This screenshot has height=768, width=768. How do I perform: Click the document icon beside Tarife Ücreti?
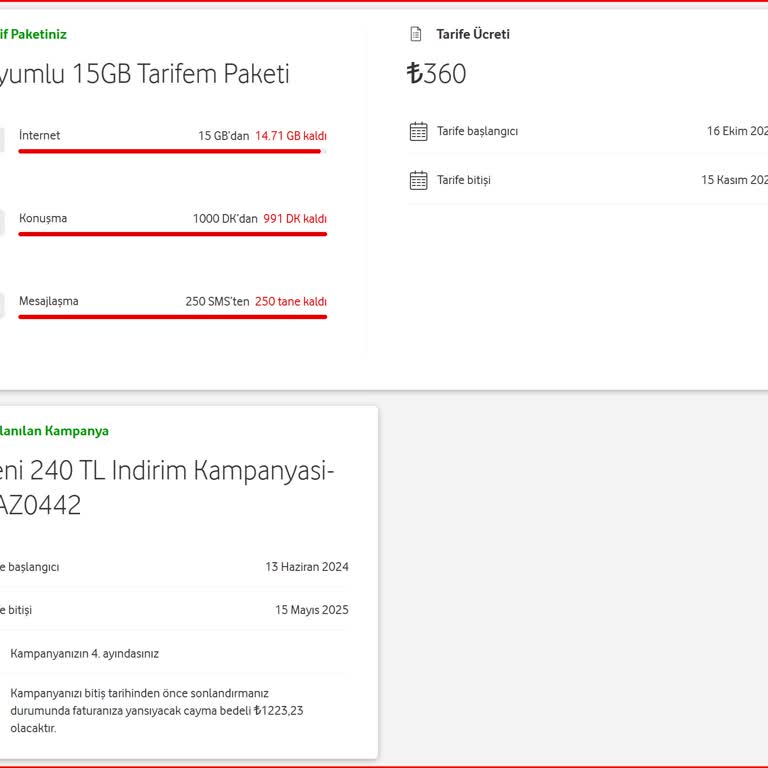tap(415, 34)
